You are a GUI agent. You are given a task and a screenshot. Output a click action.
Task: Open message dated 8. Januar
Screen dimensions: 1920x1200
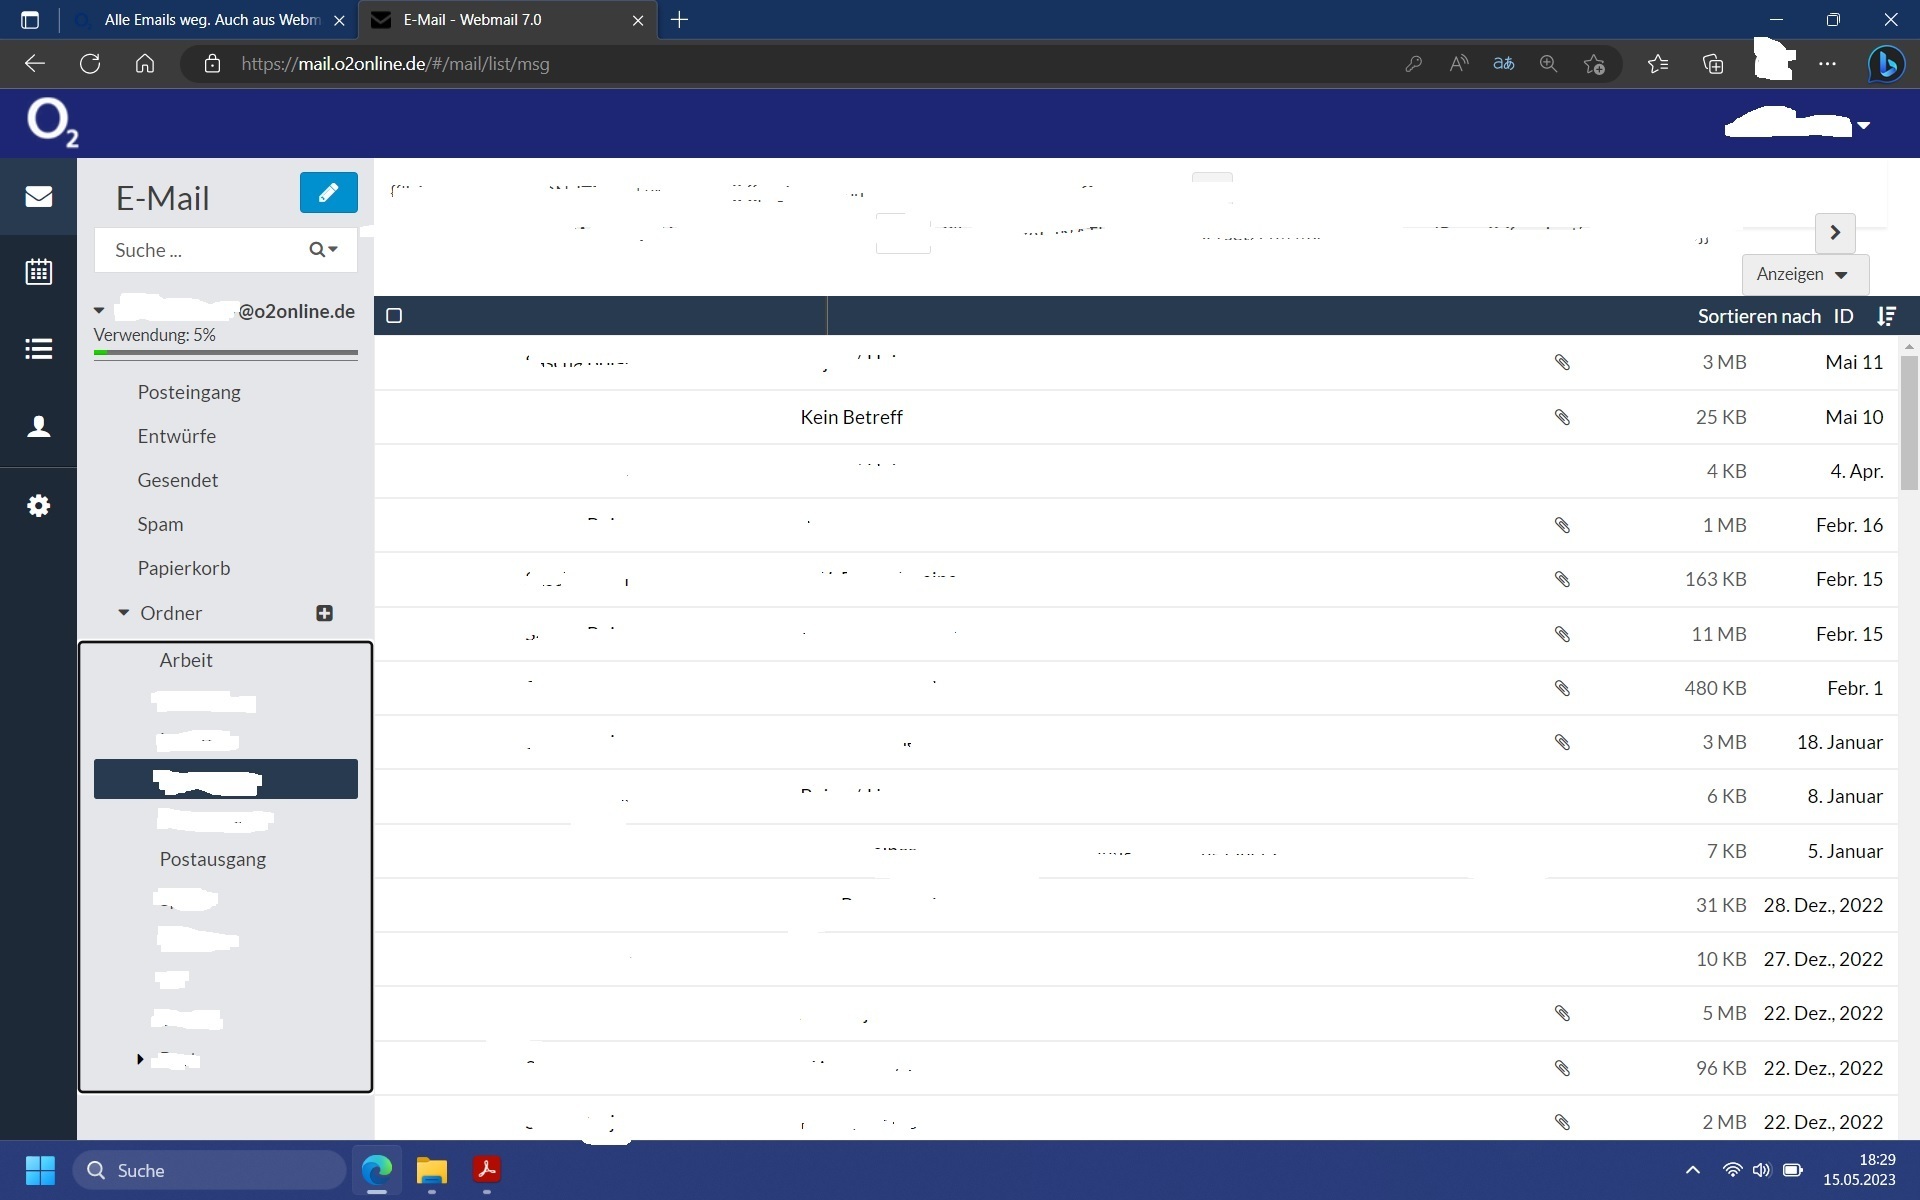point(1136,796)
